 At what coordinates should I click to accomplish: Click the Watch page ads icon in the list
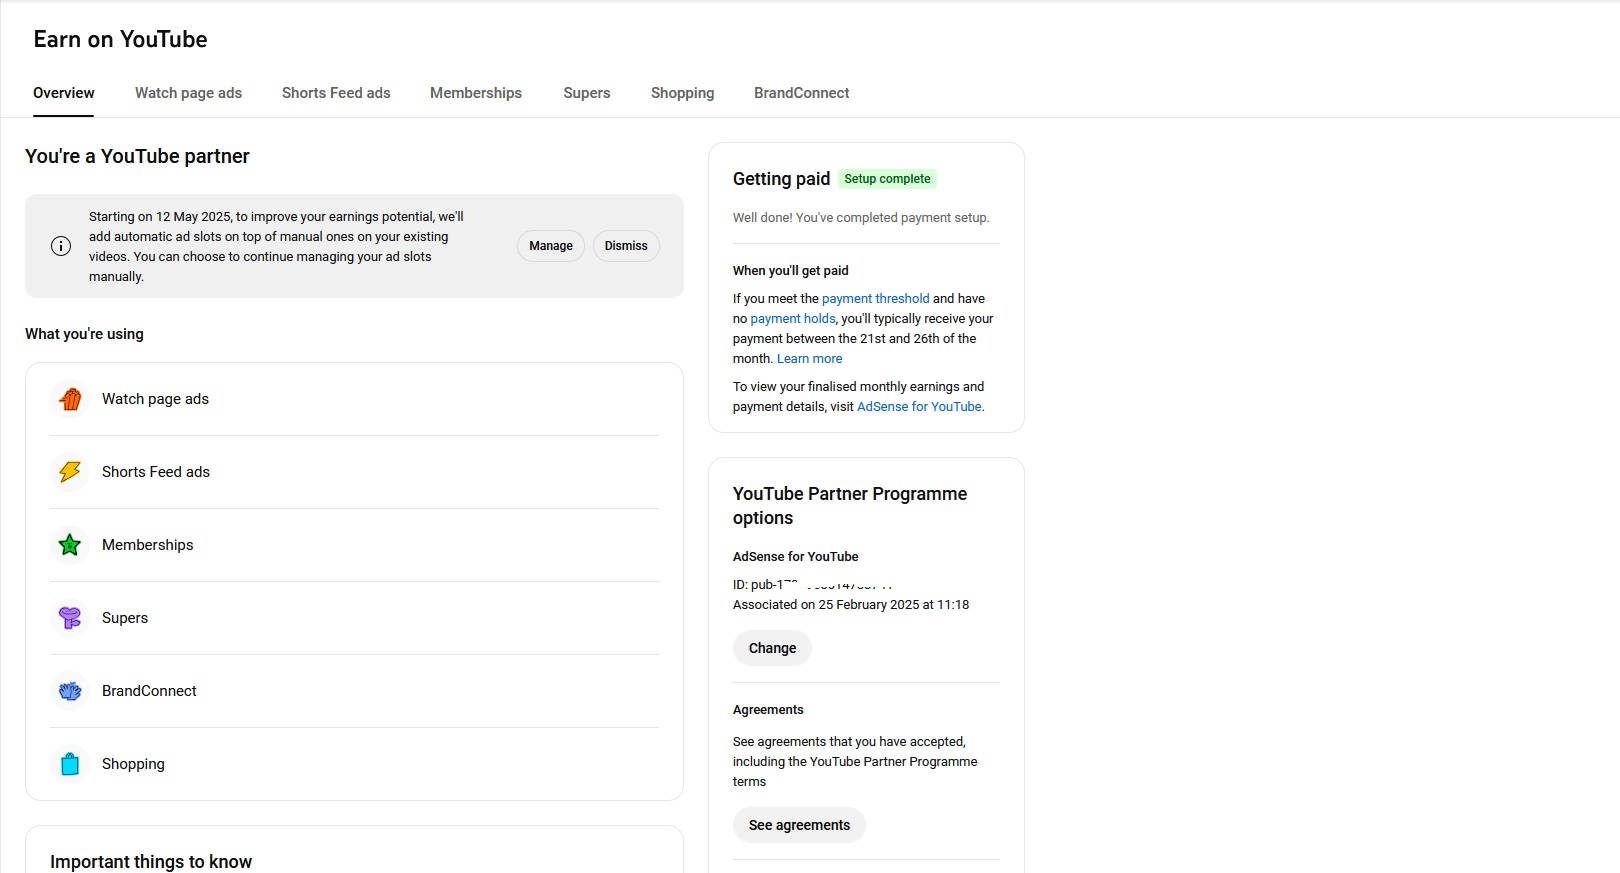pyautogui.click(x=70, y=399)
